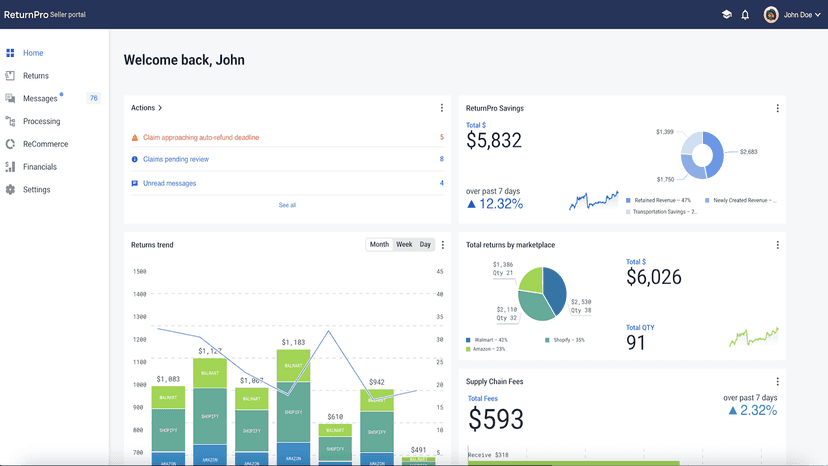Click Shopify legend color swatch
This screenshot has height=466, width=828.
(548, 340)
